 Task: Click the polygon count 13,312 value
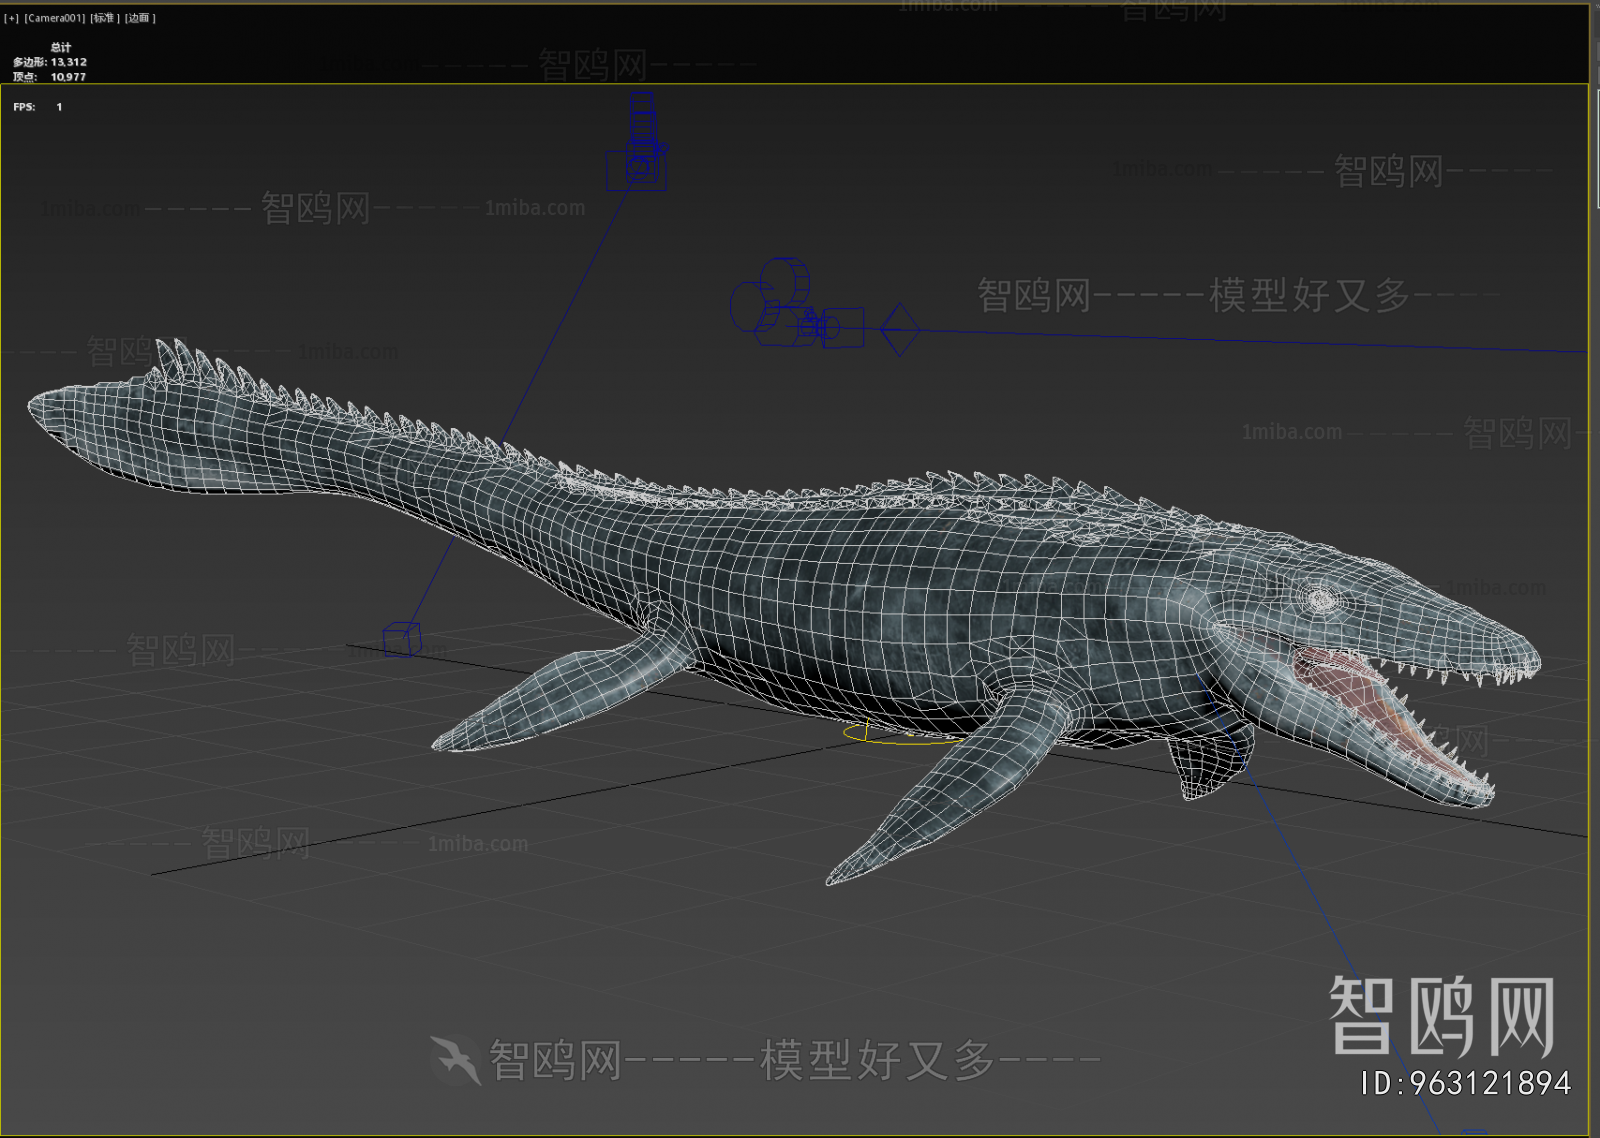point(69,62)
